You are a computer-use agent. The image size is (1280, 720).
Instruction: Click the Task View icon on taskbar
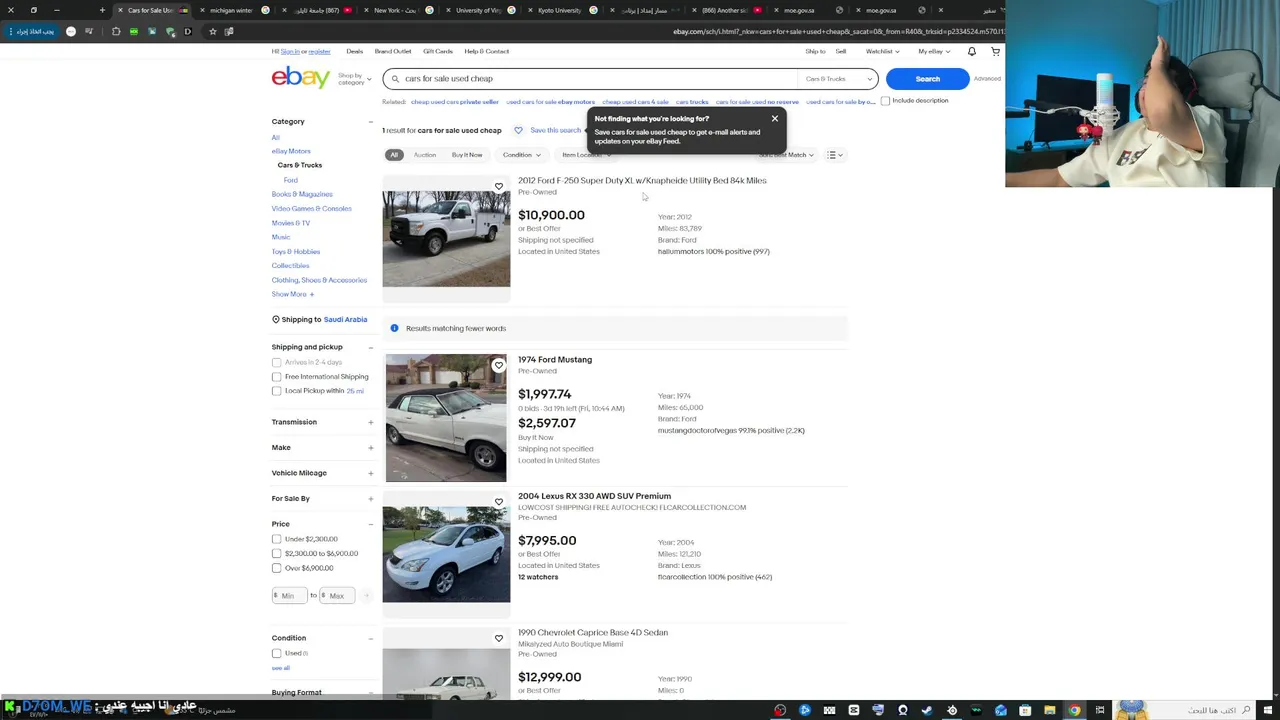coord(1100,710)
